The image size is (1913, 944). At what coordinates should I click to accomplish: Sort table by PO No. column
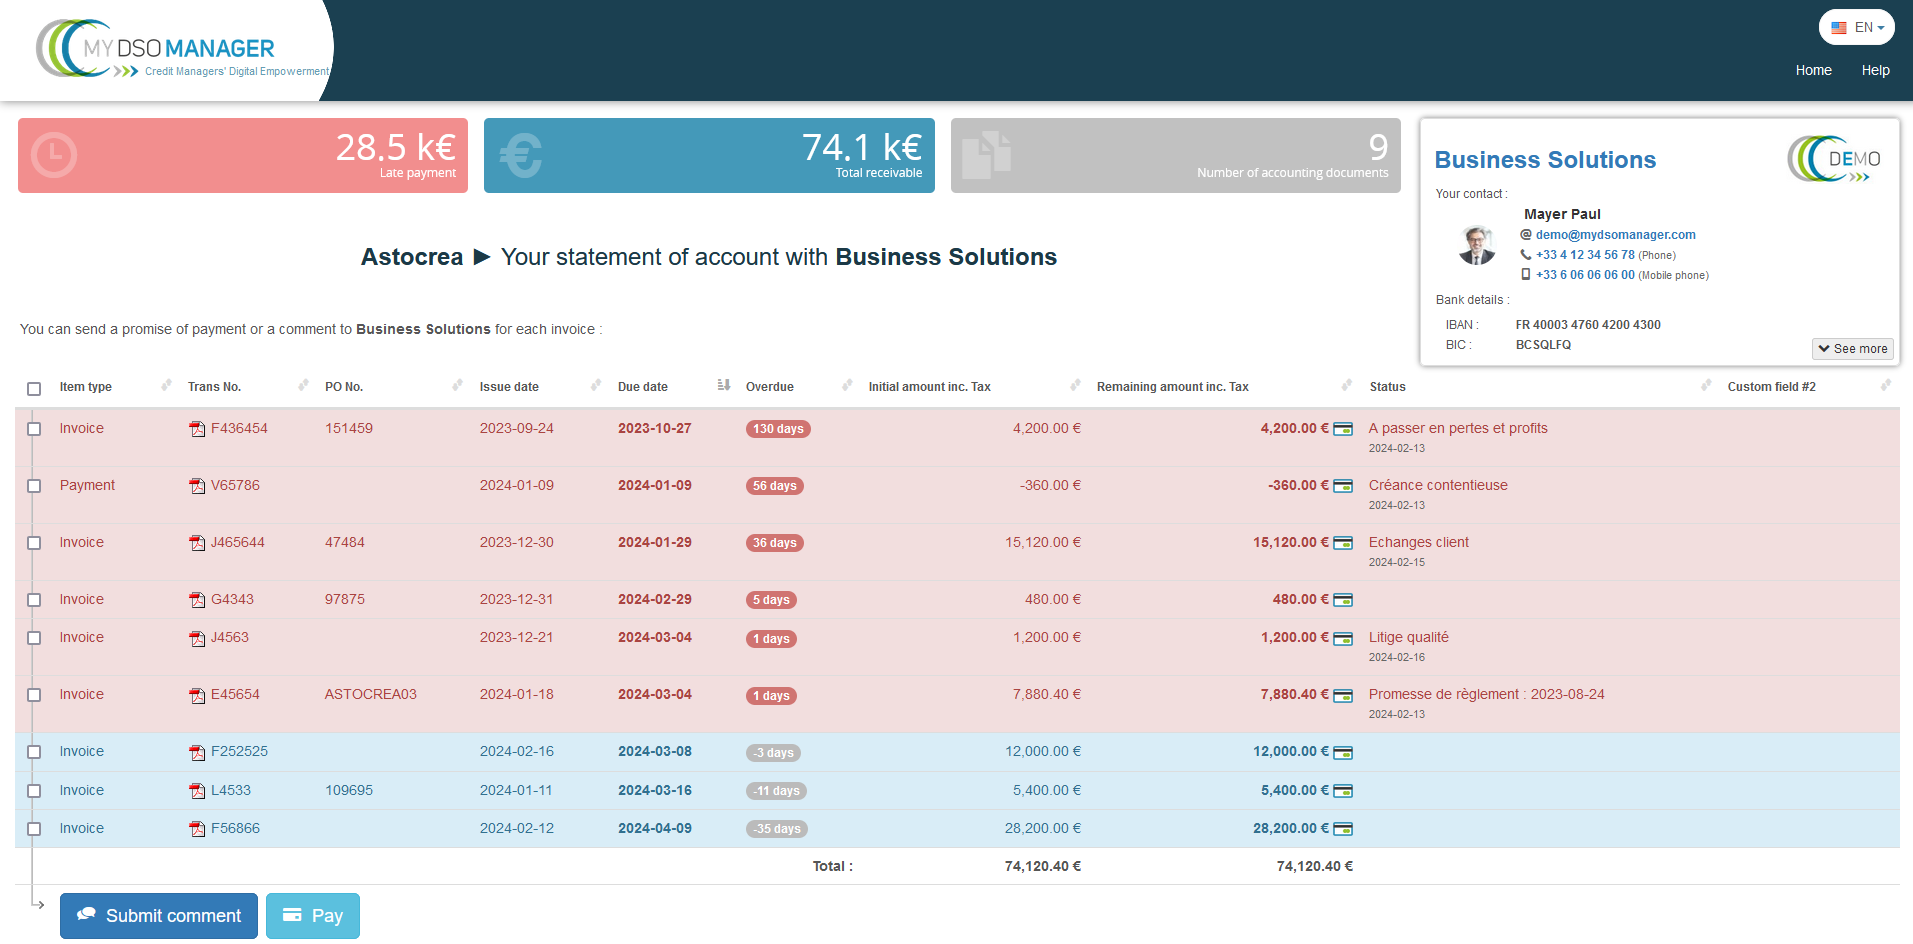pos(394,387)
